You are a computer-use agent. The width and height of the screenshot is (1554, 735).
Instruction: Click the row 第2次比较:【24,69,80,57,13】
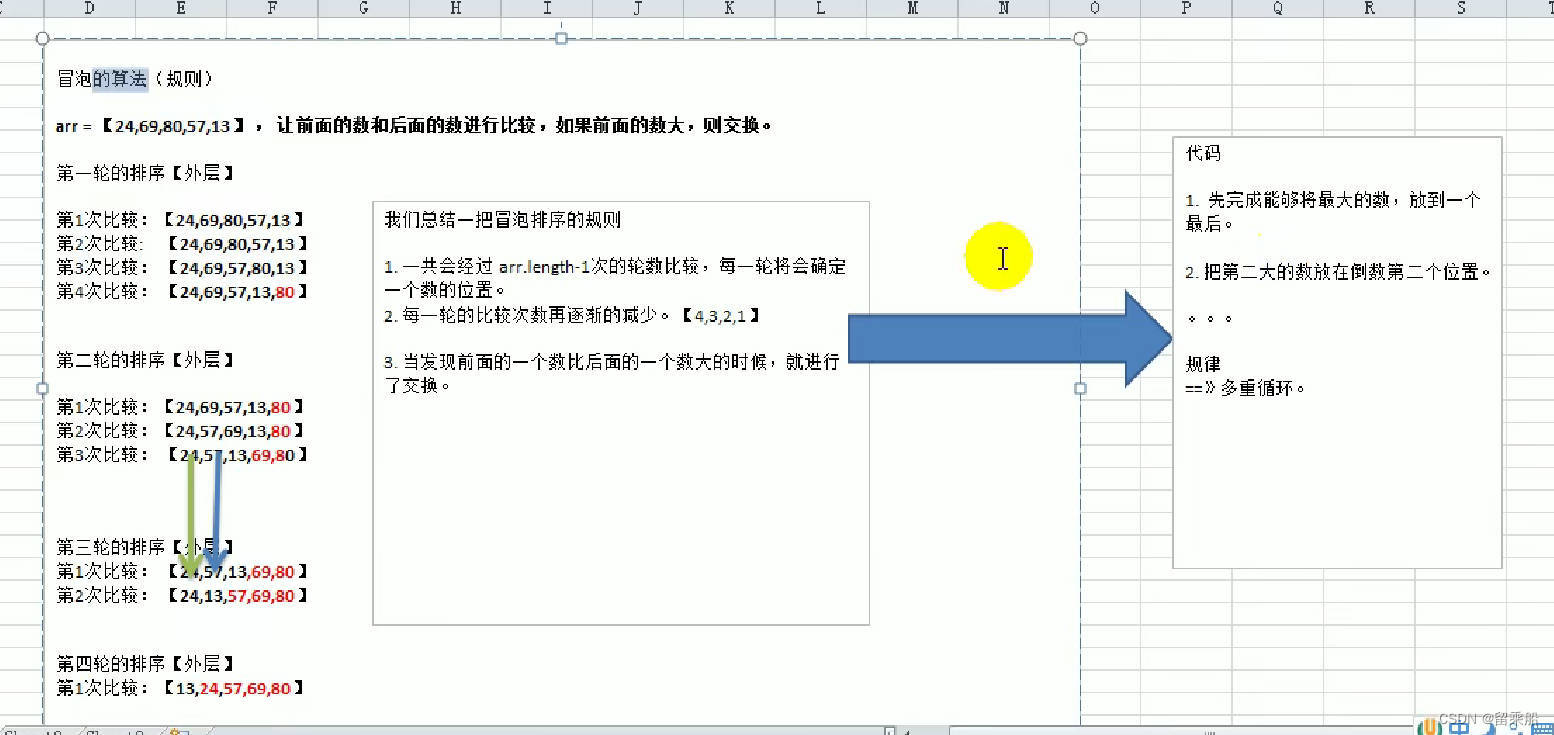coord(183,244)
